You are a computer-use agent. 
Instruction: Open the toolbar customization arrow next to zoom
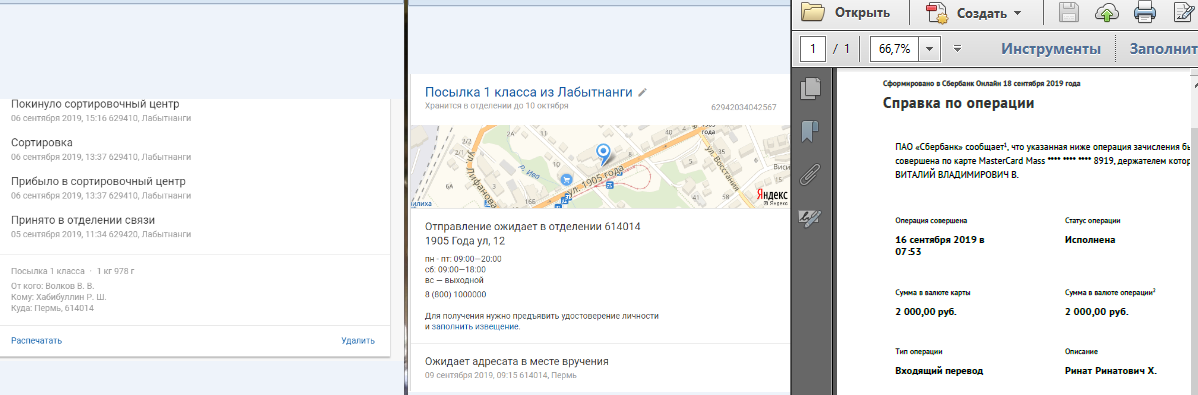[957, 49]
